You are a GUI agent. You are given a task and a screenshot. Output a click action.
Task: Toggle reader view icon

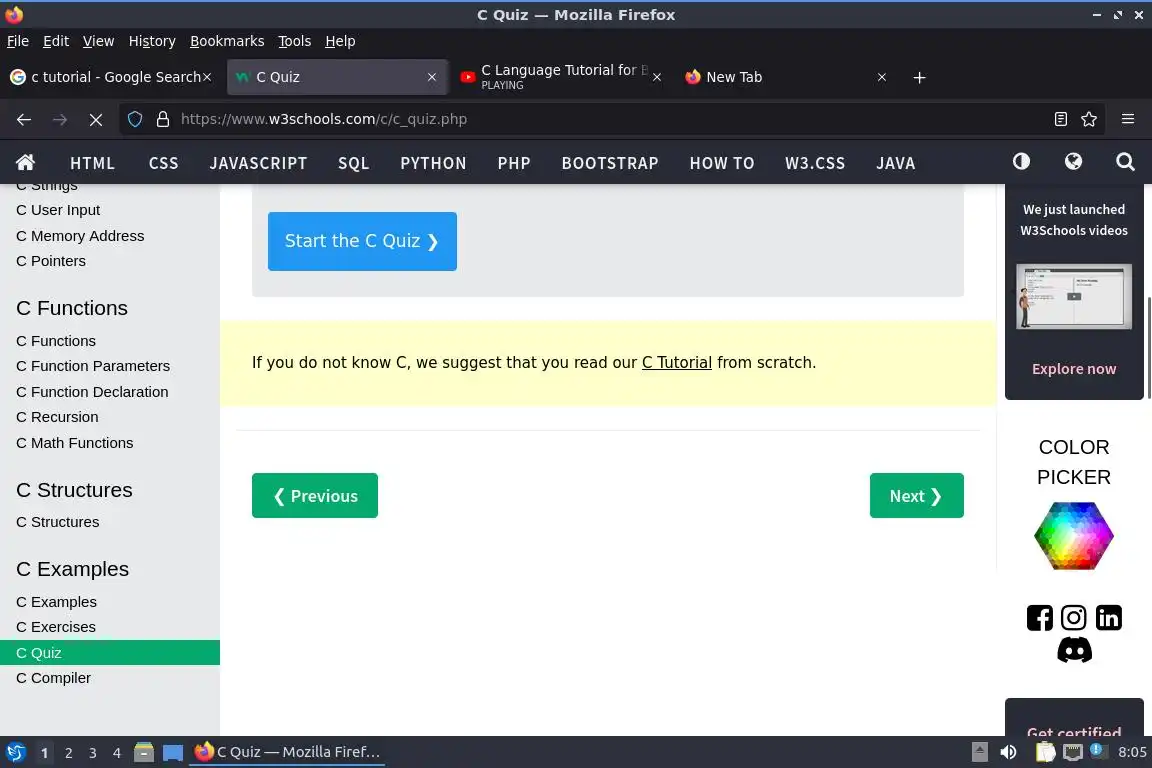[1060, 119]
